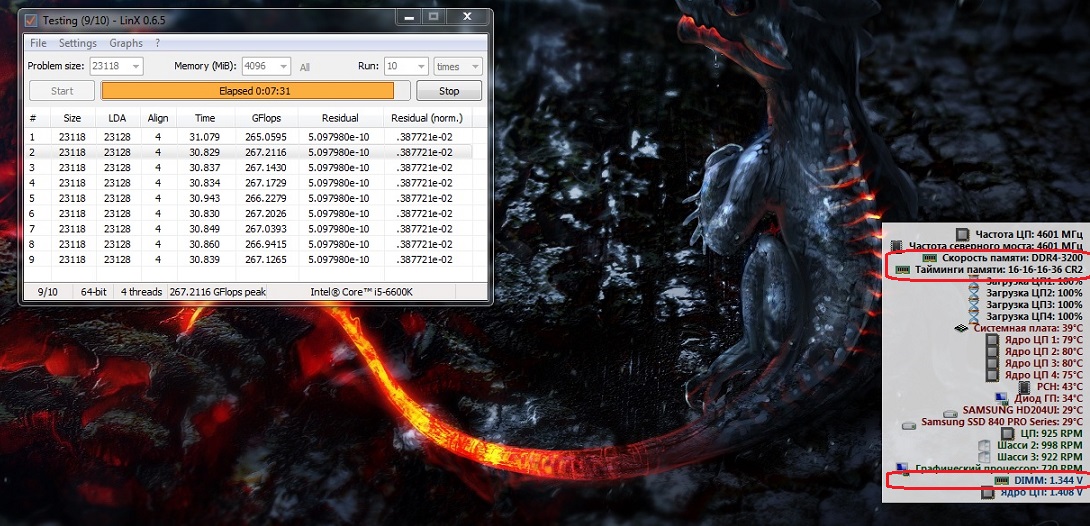Image resolution: width=1090 pixels, height=526 pixels.
Task: Expand the Memory (MiB) dropdown
Action: (283, 66)
